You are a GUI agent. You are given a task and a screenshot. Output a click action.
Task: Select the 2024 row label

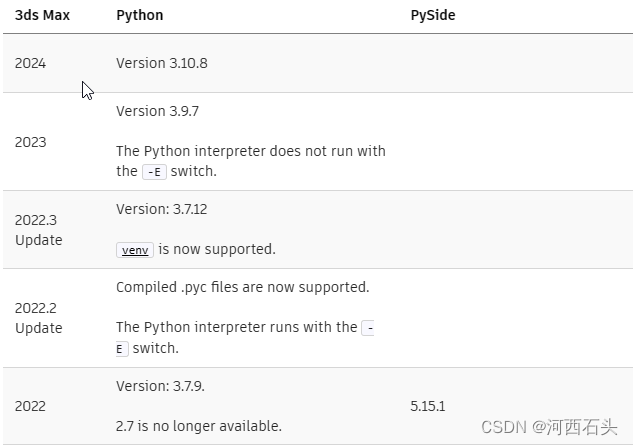coord(30,63)
